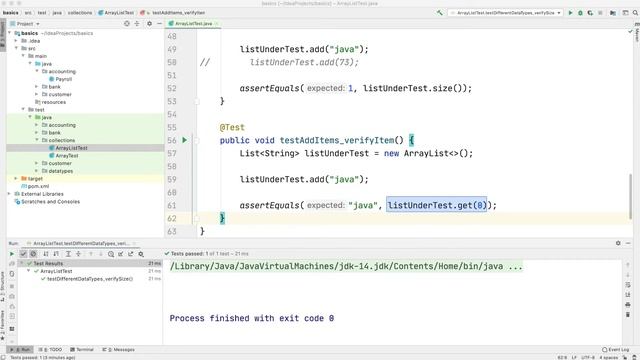This screenshot has width=640, height=360.
Task: Open the Messages tool window tab
Action: tap(119, 350)
